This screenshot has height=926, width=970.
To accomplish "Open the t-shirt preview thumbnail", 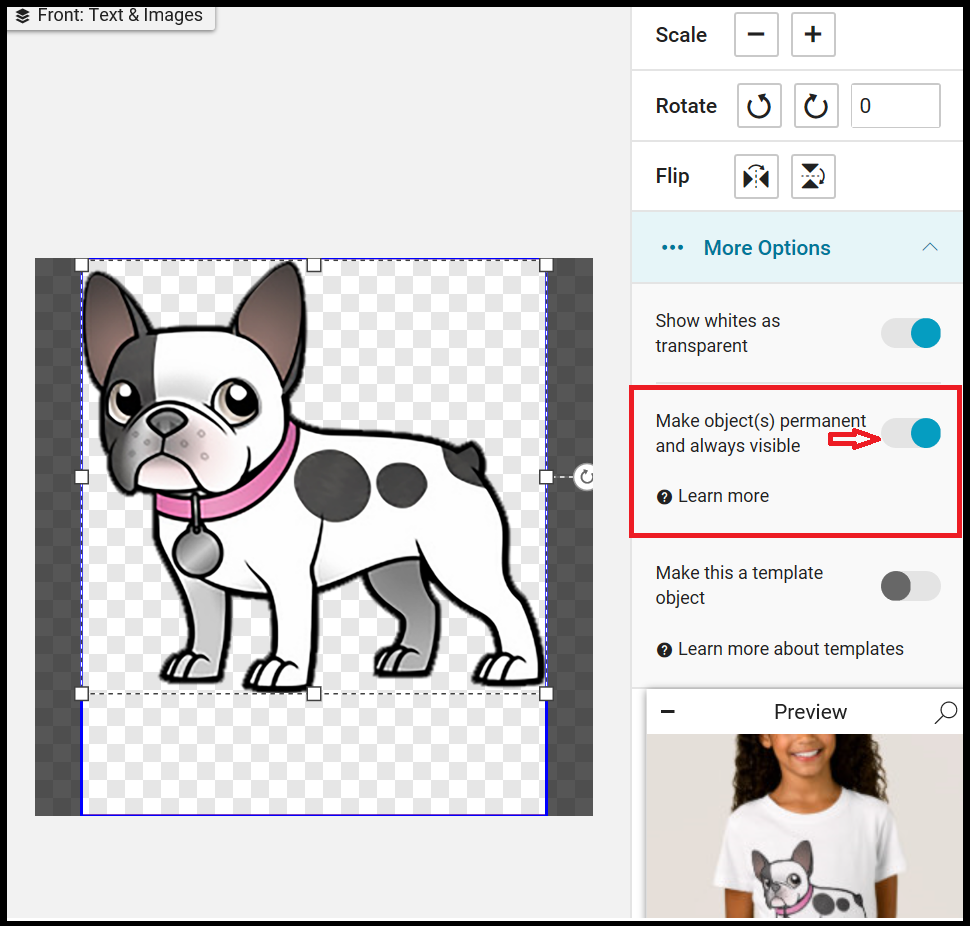I will [x=804, y=826].
